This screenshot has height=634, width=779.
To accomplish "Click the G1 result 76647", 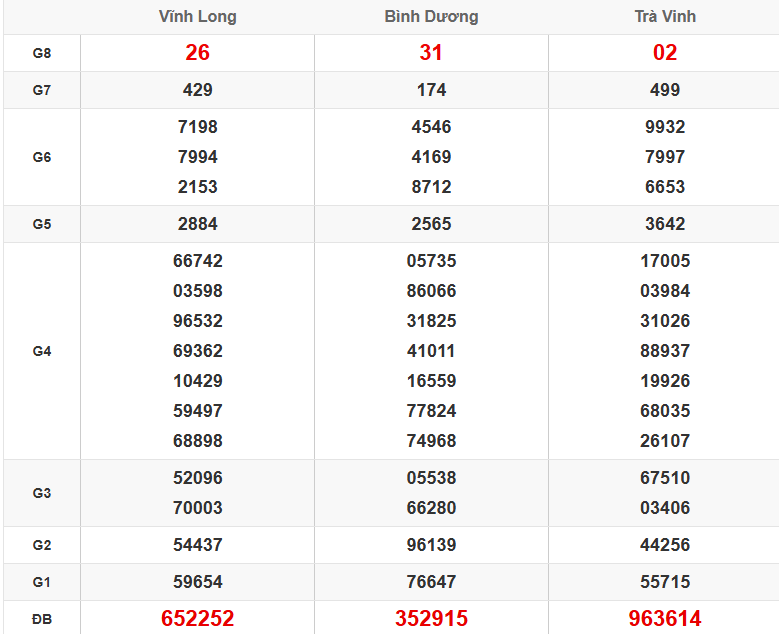I will point(431,582).
